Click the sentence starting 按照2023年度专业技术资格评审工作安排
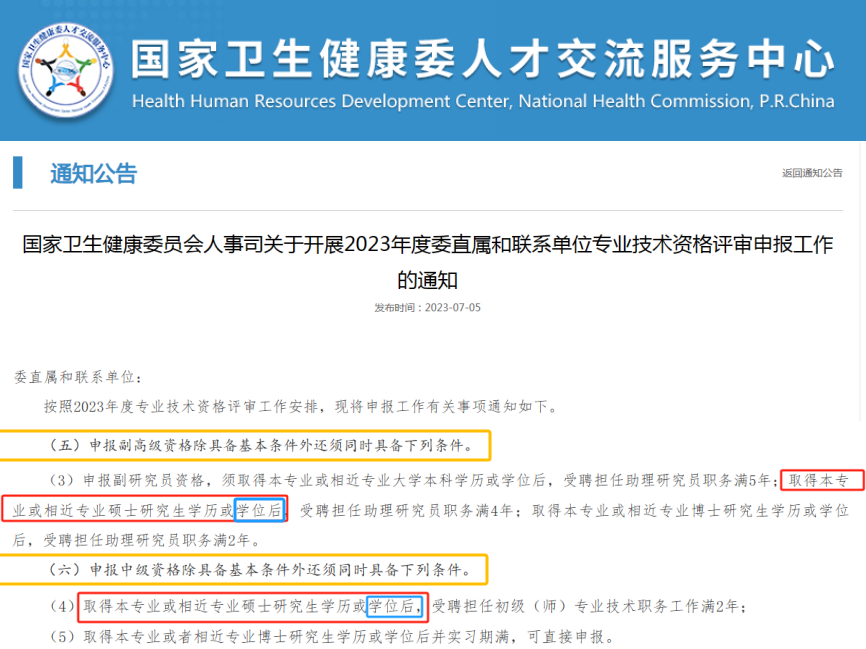Screen dimensions: 866x649 (301, 407)
